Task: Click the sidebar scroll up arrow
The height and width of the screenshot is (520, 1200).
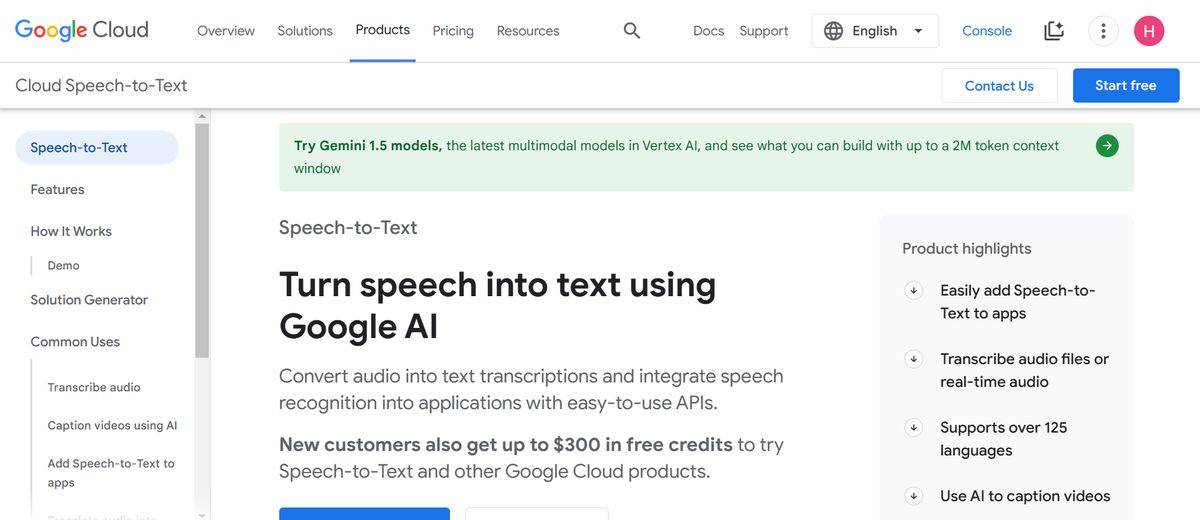Action: click(x=202, y=116)
